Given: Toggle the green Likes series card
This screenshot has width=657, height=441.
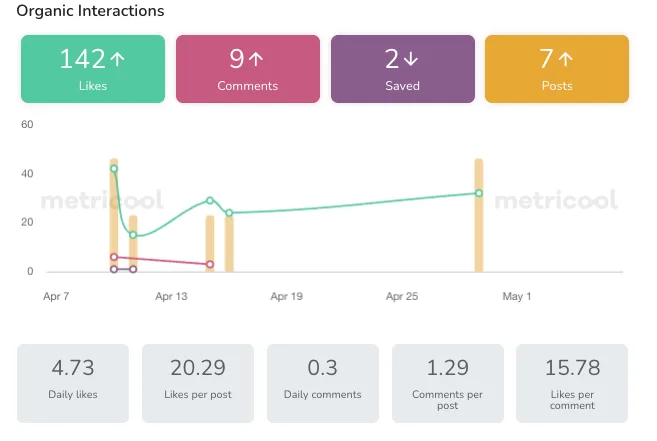Looking at the screenshot, I should point(93,69).
